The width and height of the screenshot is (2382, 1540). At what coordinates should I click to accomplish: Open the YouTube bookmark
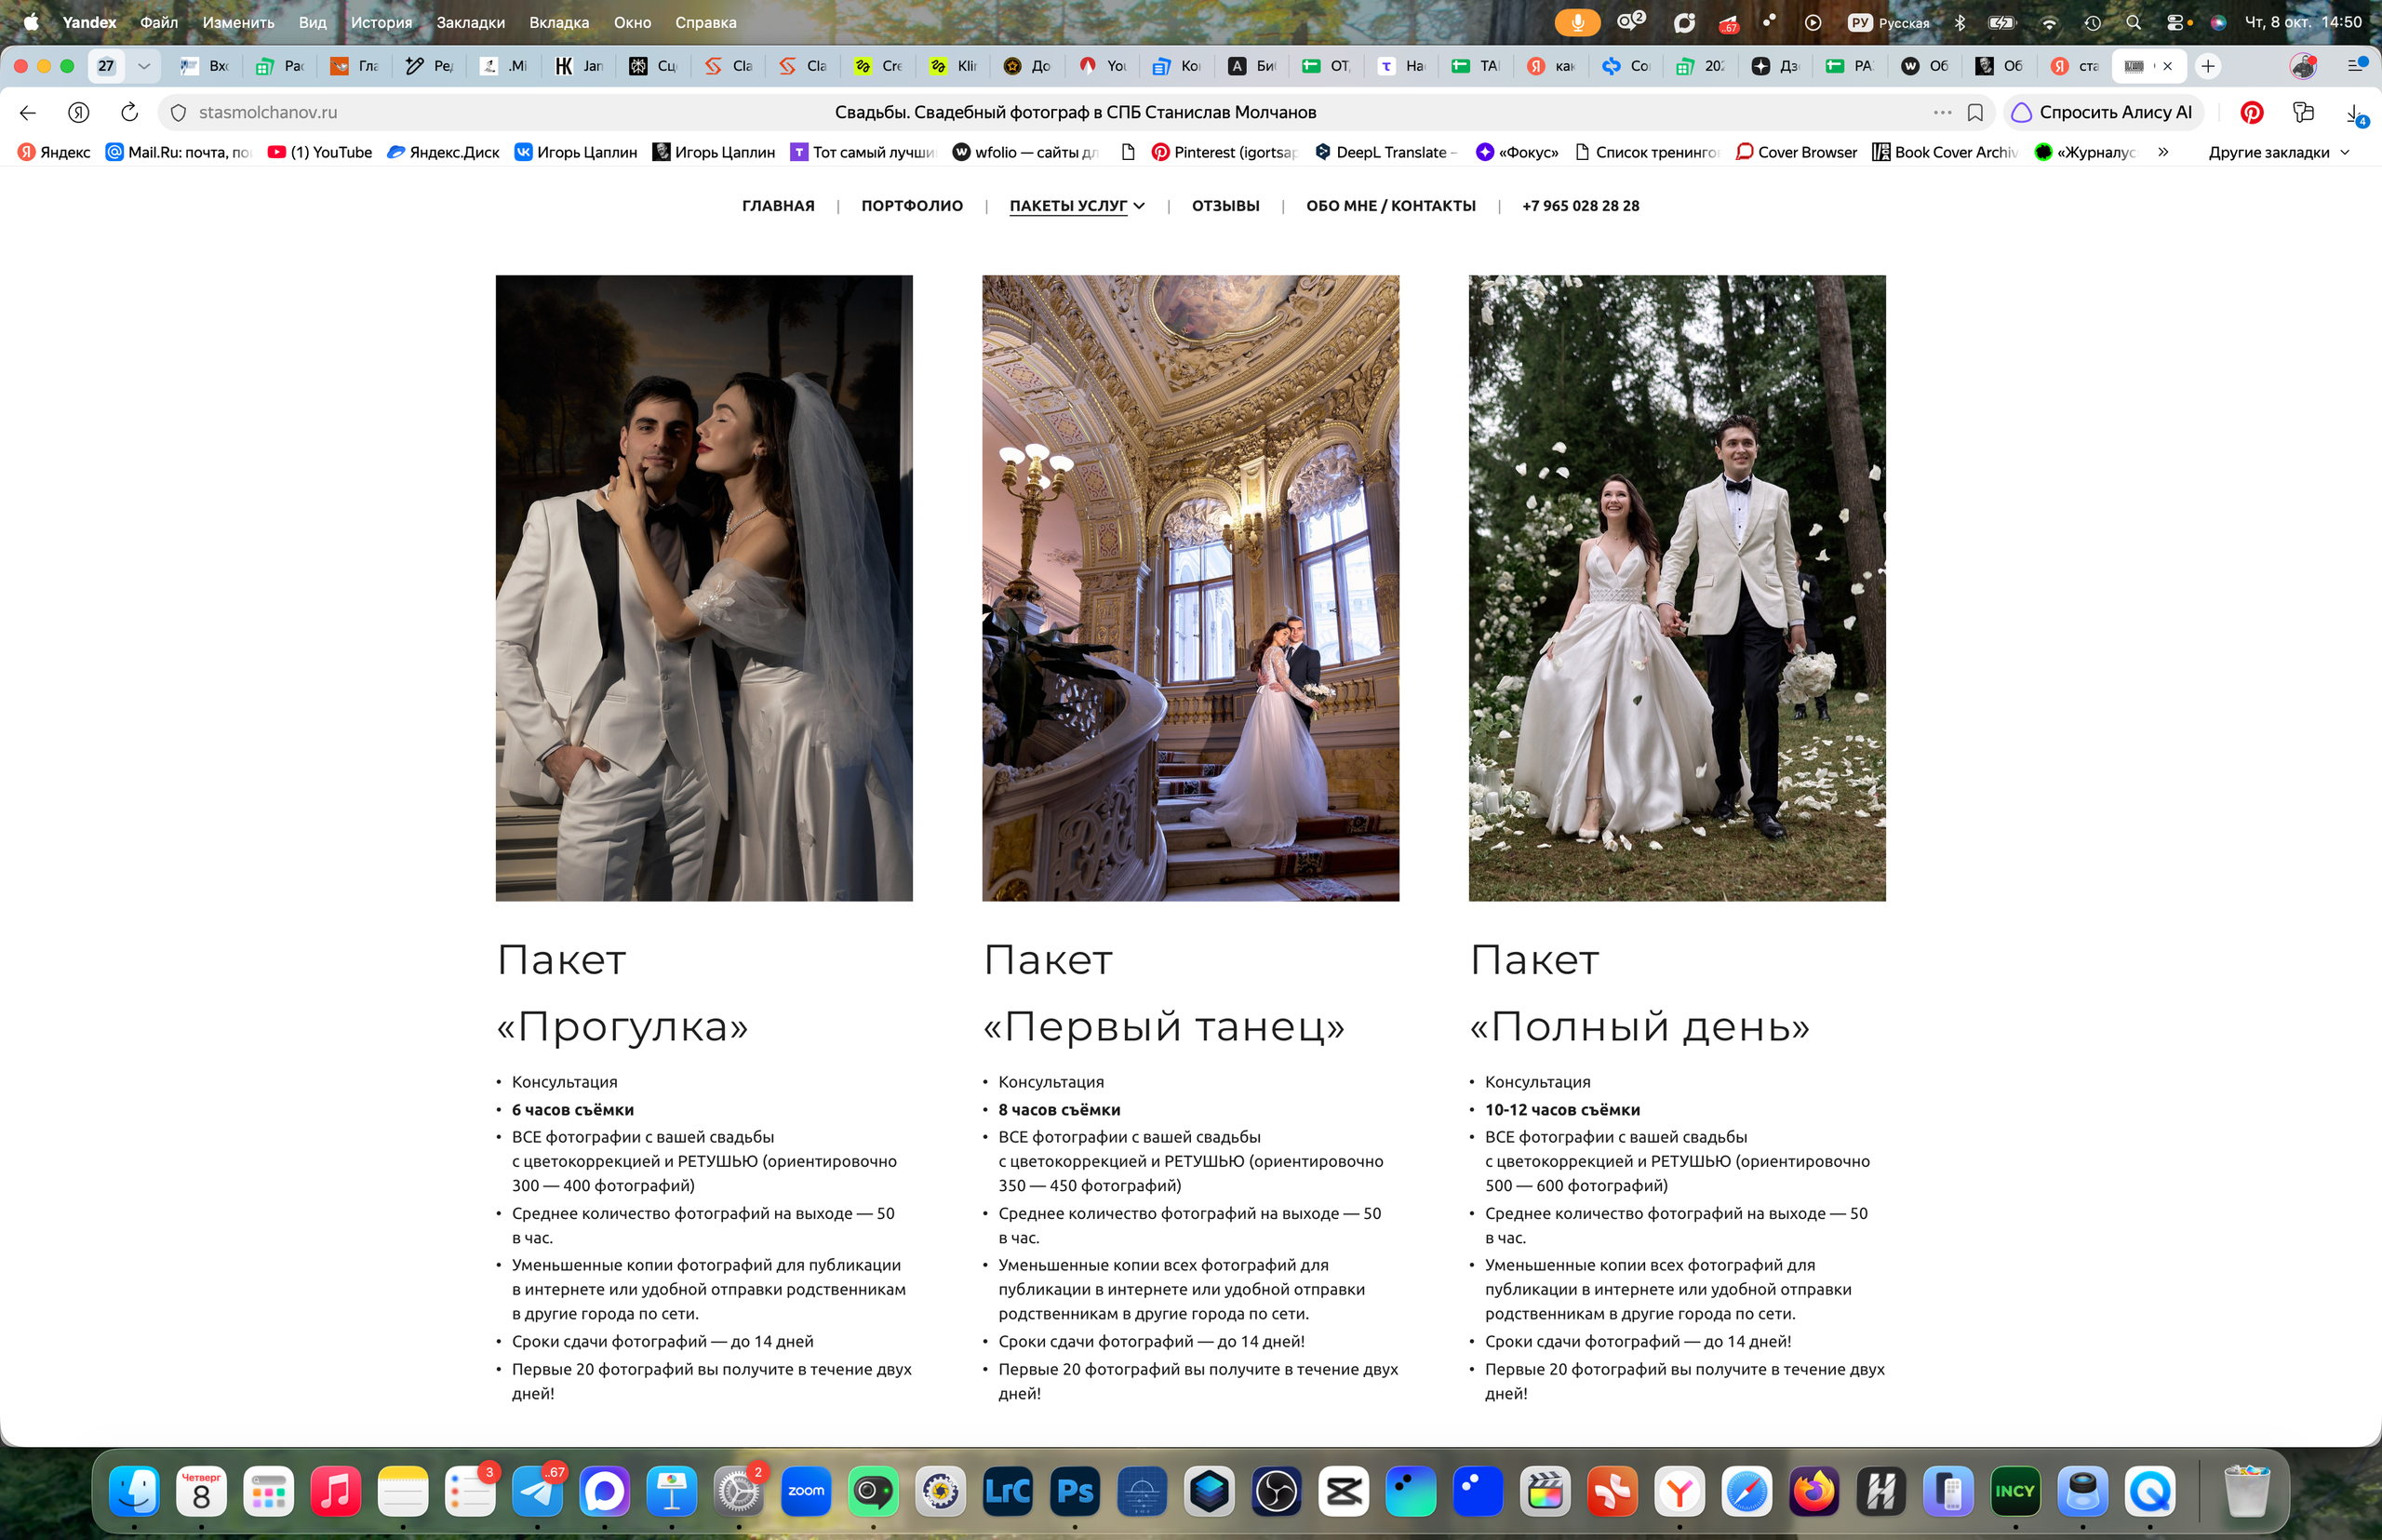(320, 152)
